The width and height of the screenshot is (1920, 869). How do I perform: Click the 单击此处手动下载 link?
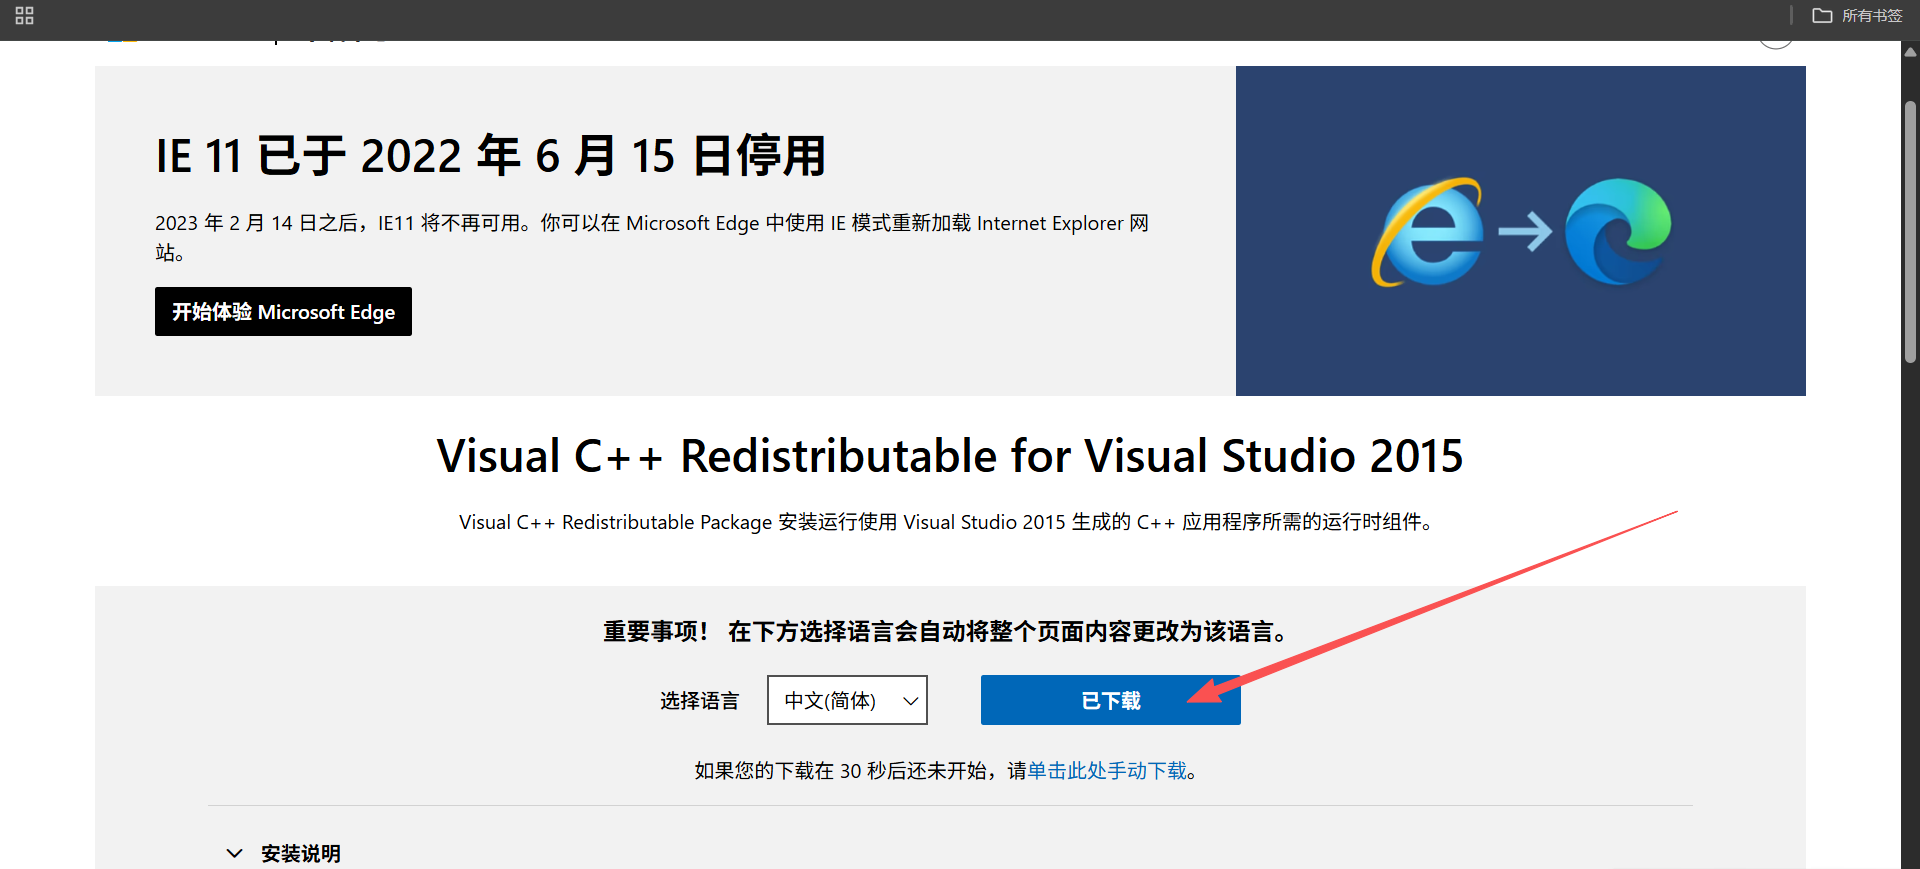(1107, 771)
